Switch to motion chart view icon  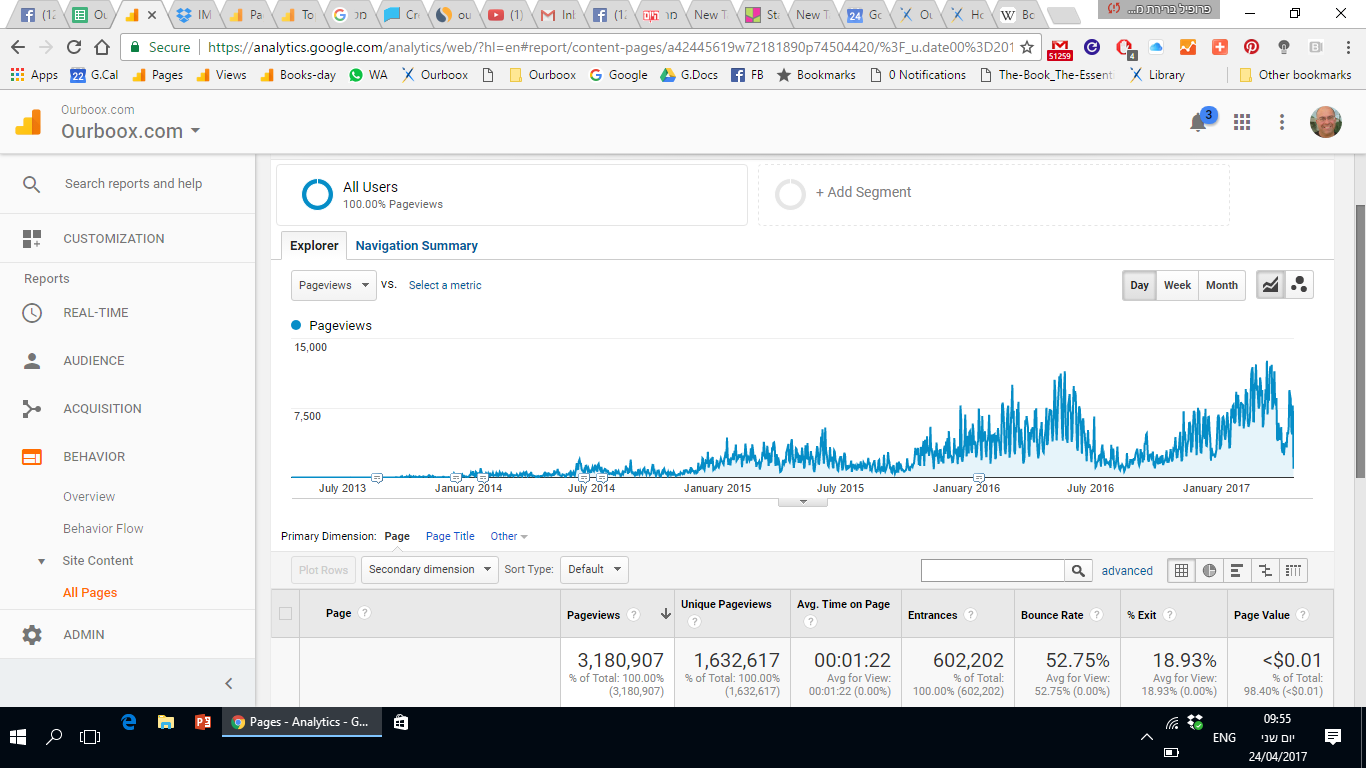point(1299,285)
